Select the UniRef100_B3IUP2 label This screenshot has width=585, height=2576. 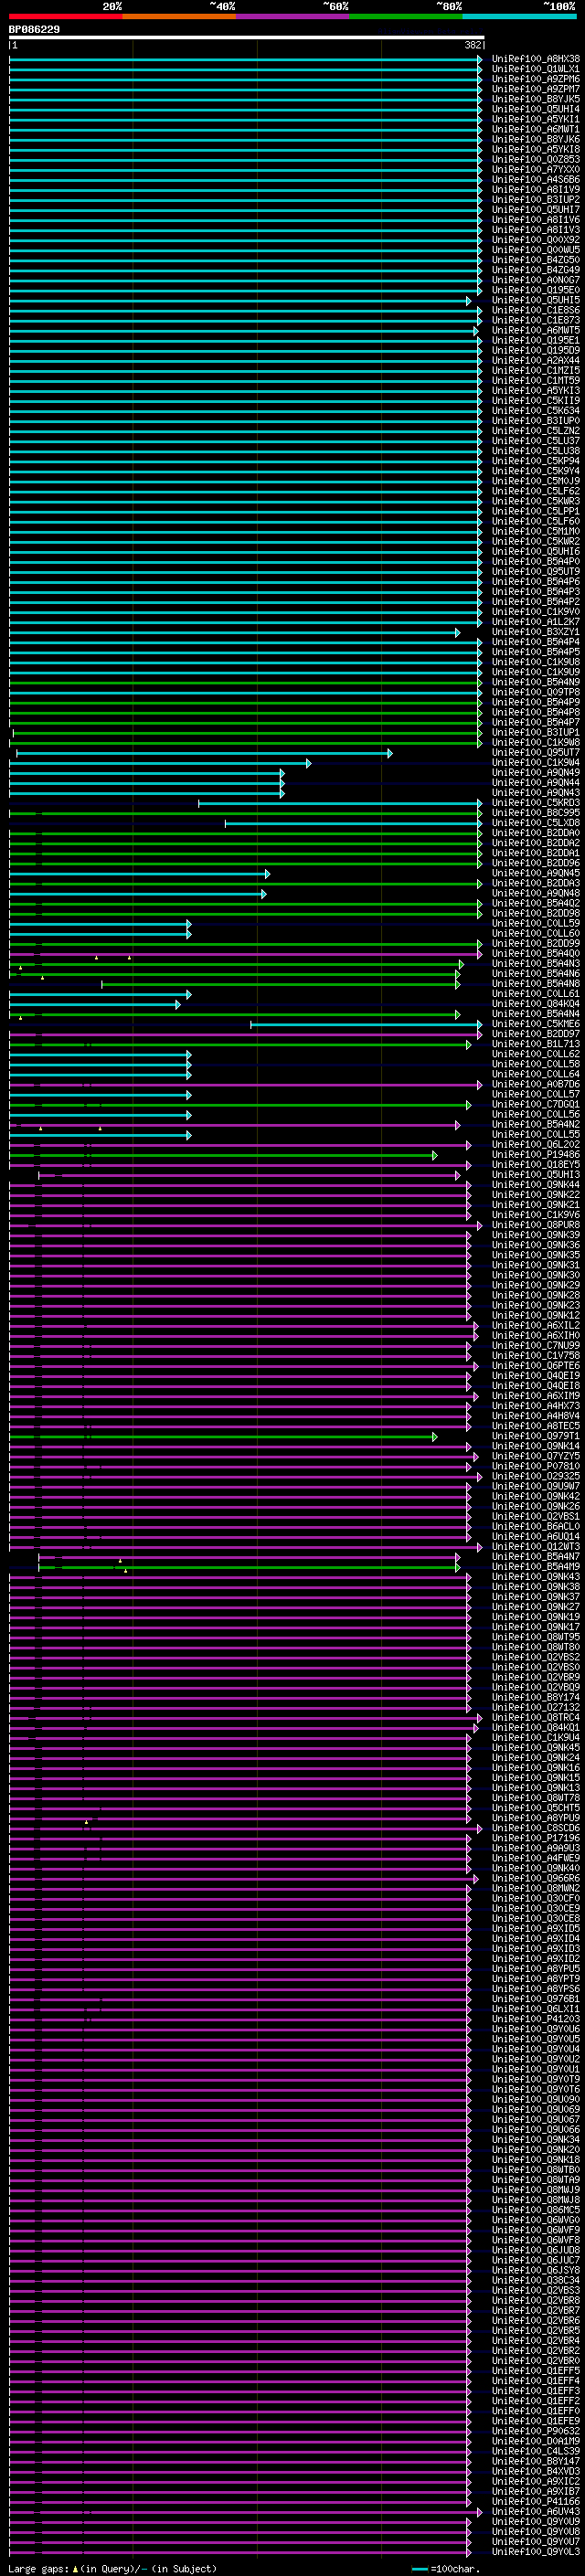point(536,199)
